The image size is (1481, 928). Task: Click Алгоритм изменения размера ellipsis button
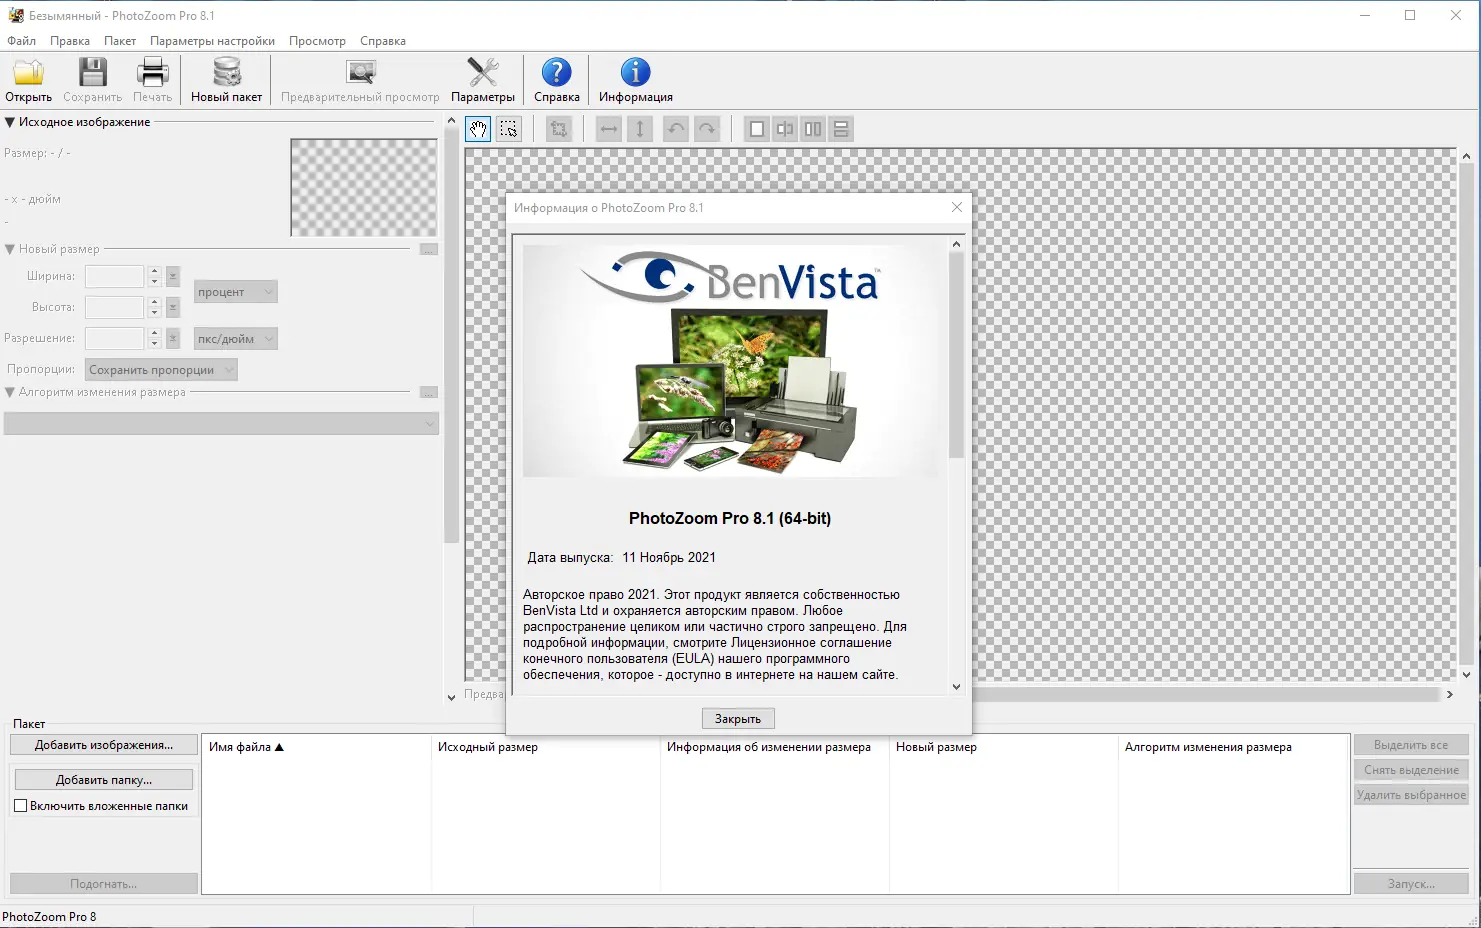click(x=429, y=392)
